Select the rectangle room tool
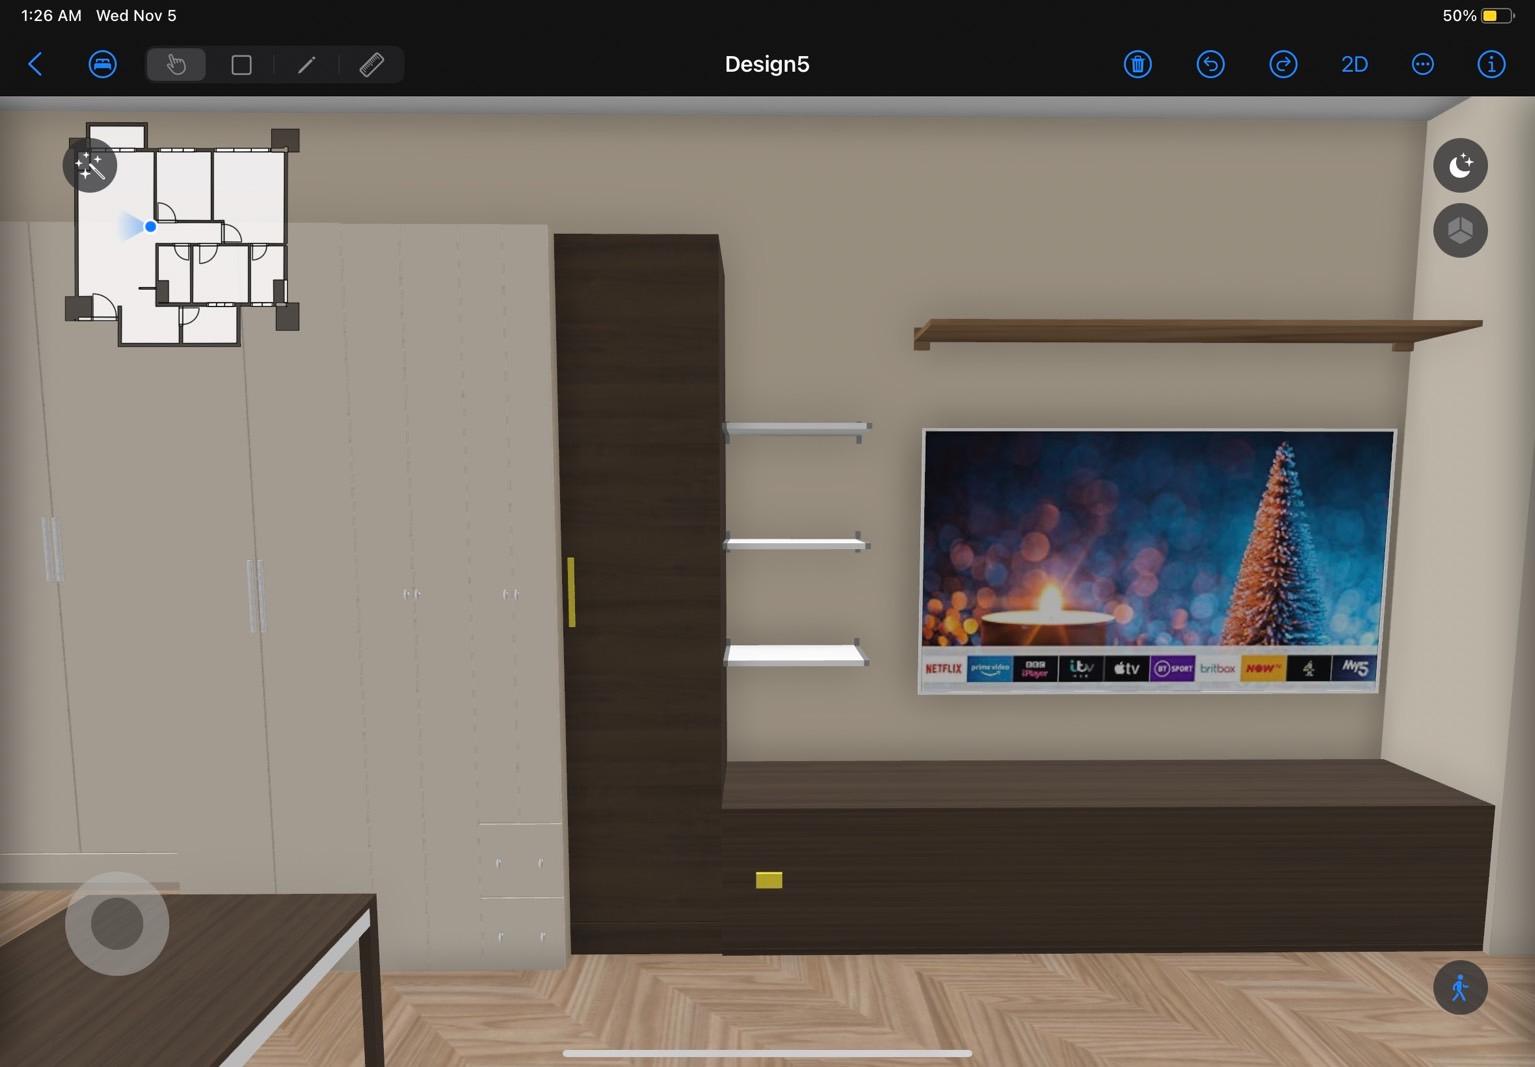Image resolution: width=1535 pixels, height=1067 pixels. pyautogui.click(x=241, y=65)
